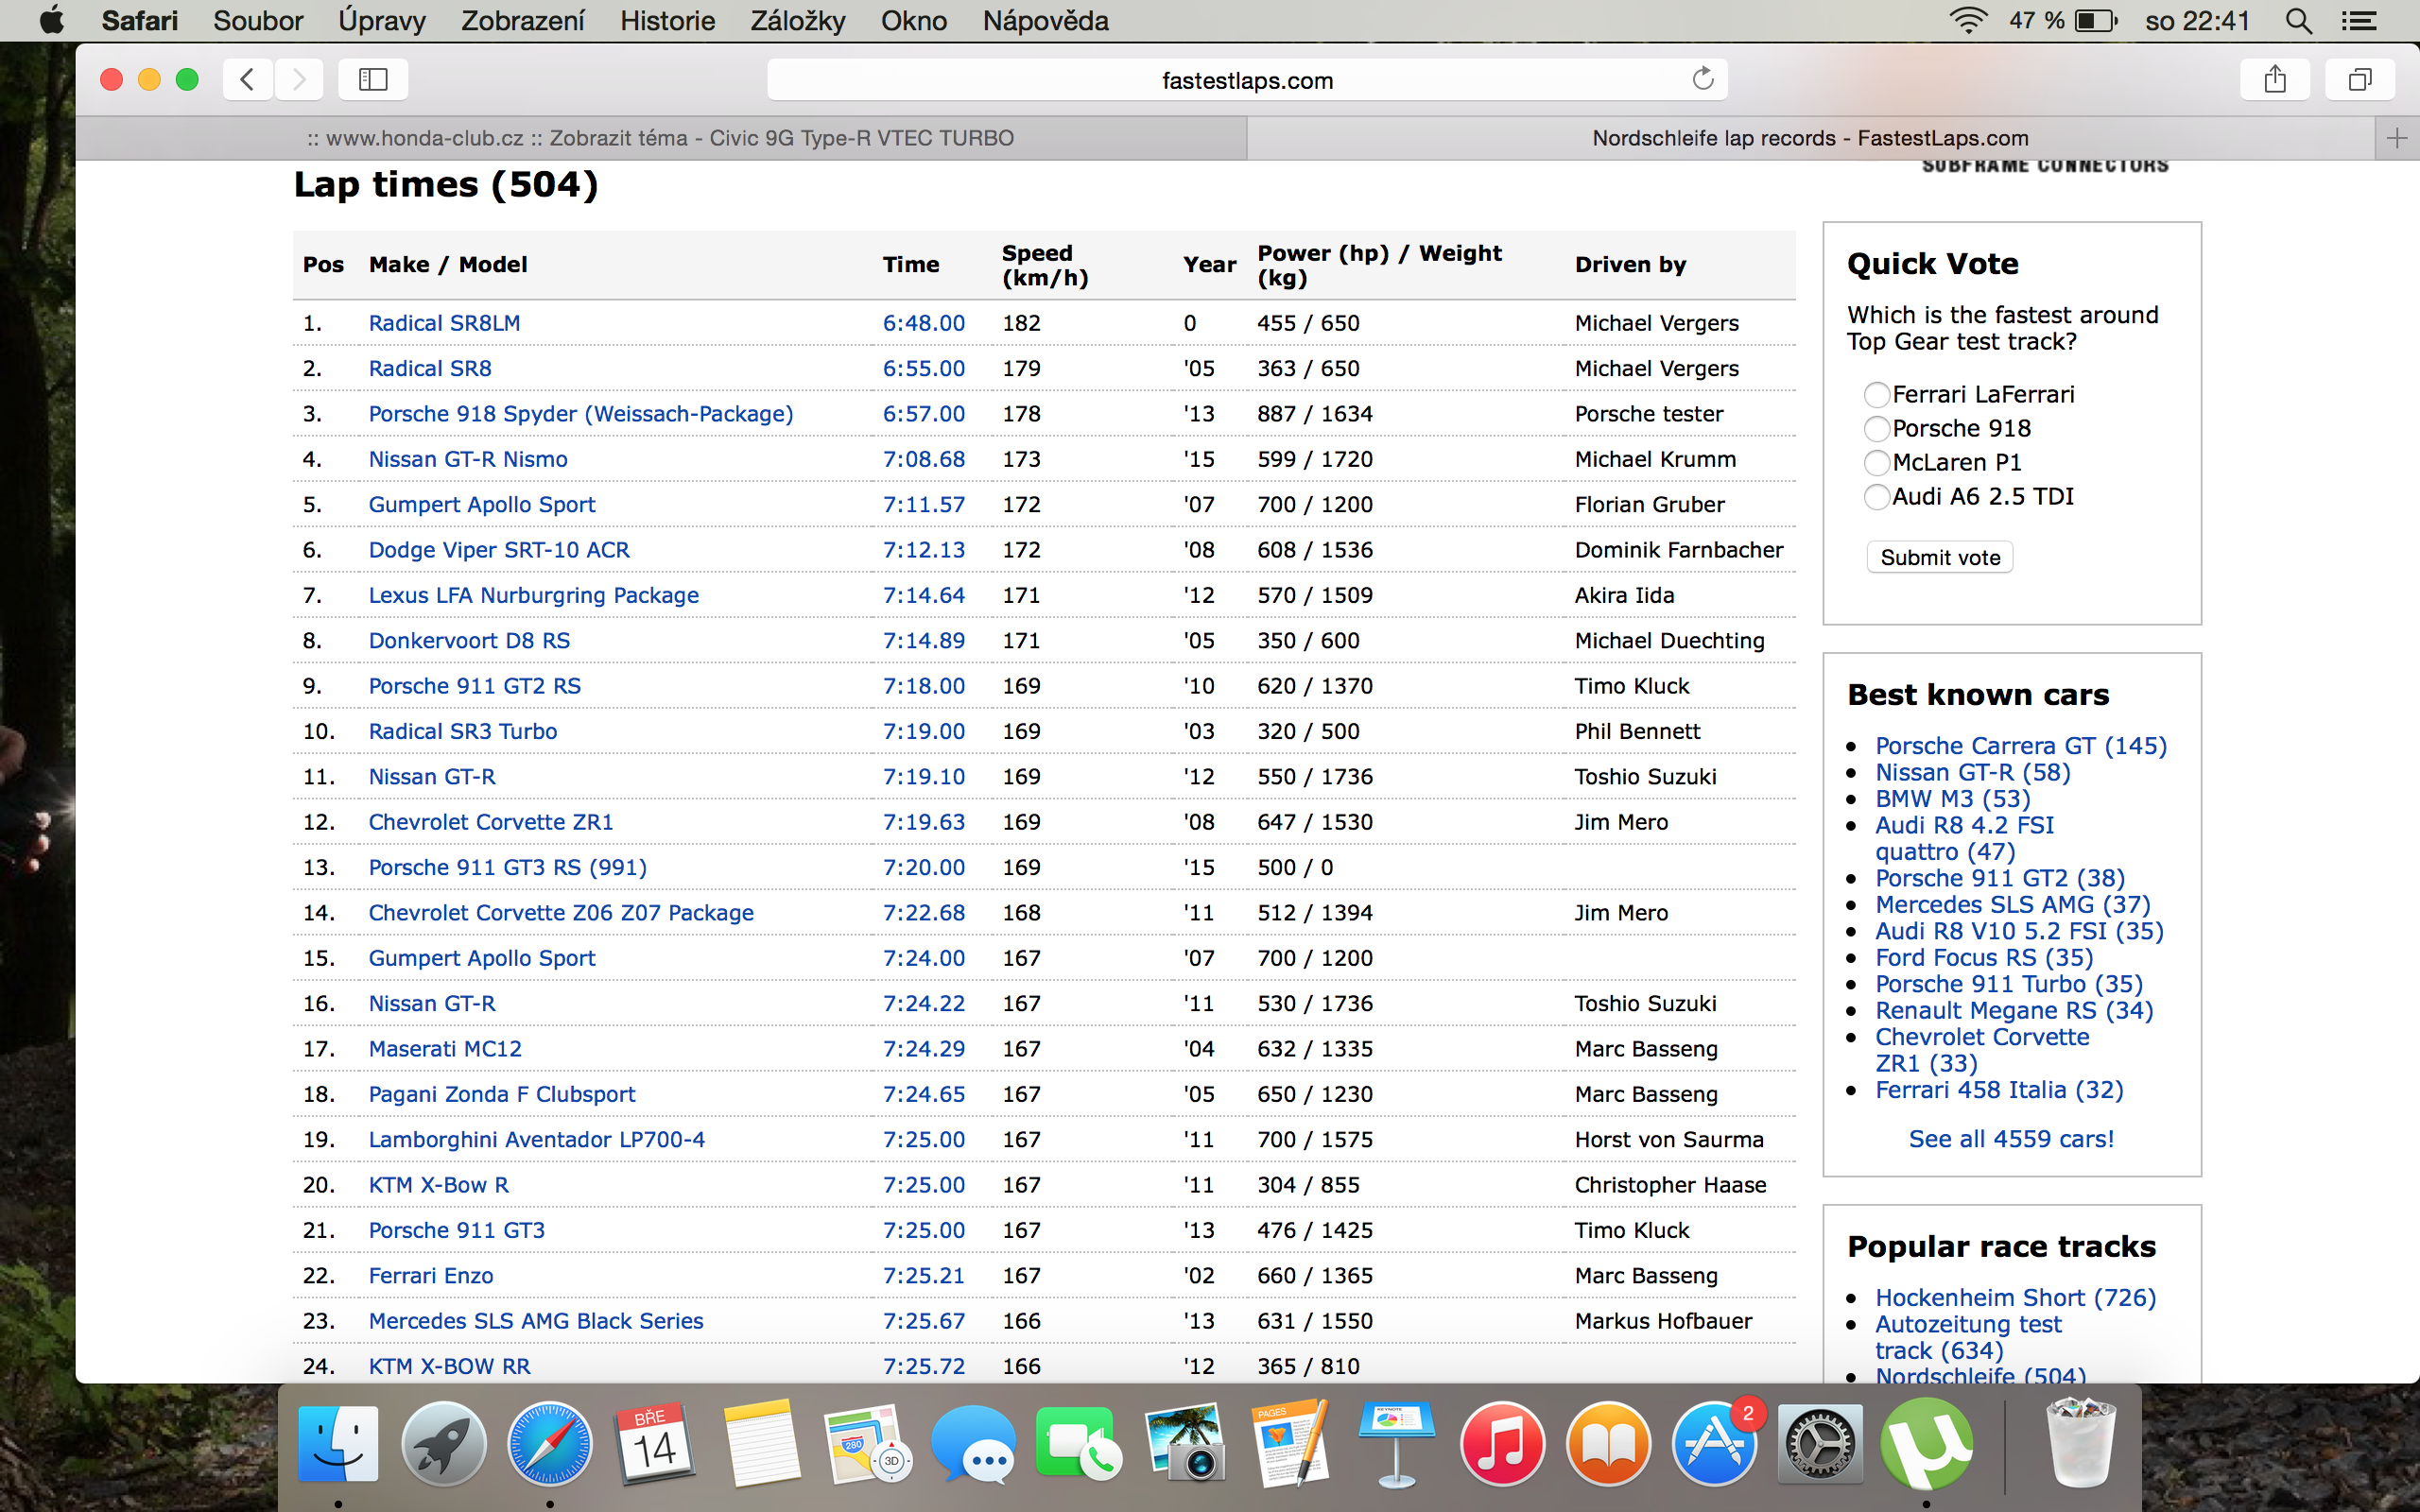The height and width of the screenshot is (1512, 2420).
Task: Follow the See all 4559 cars link
Action: [2010, 1139]
